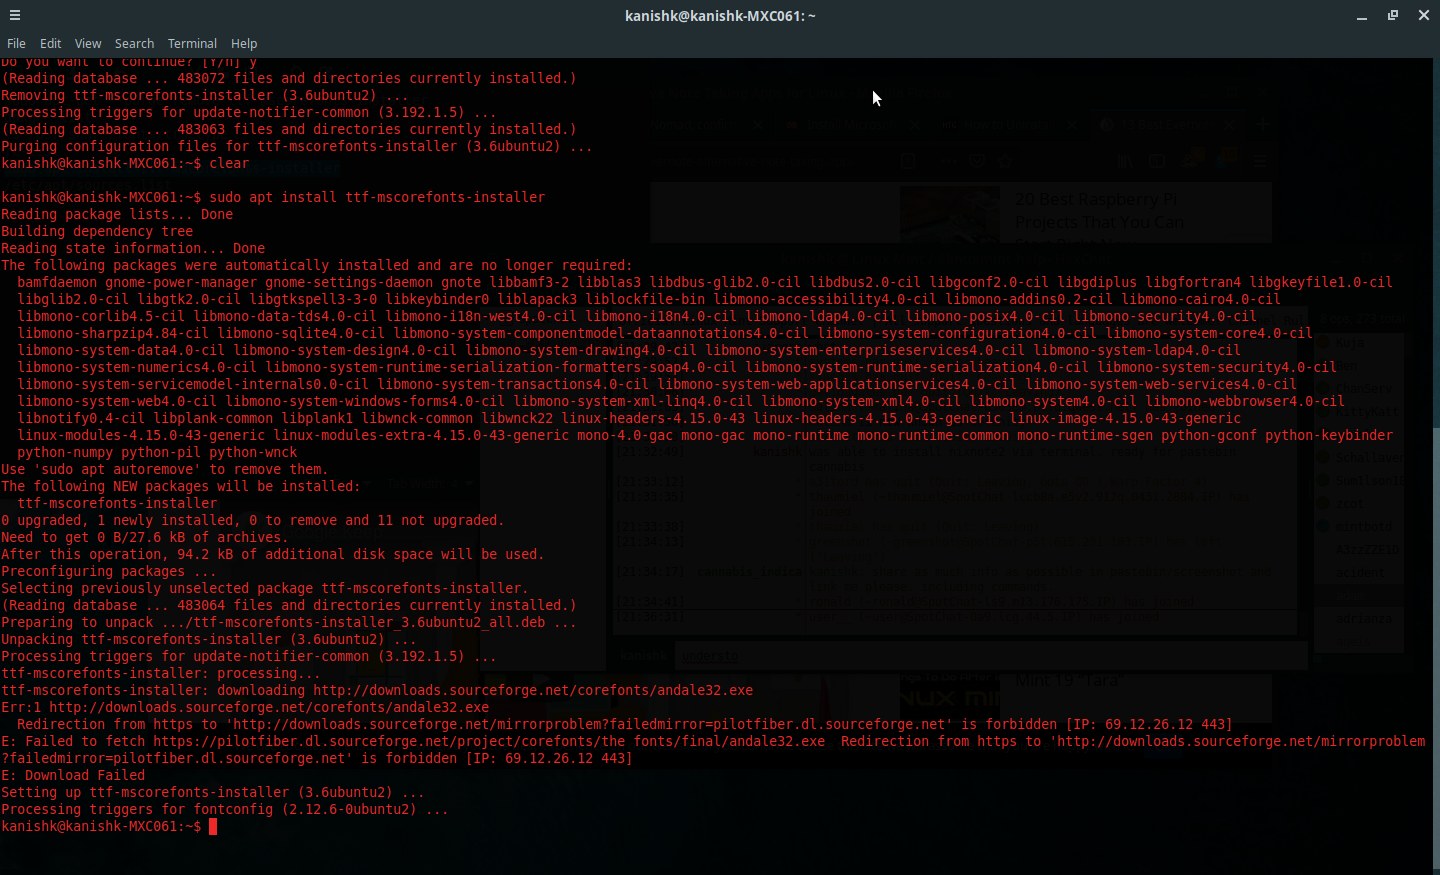Click the 'E: Download Failed' line

tap(73, 776)
